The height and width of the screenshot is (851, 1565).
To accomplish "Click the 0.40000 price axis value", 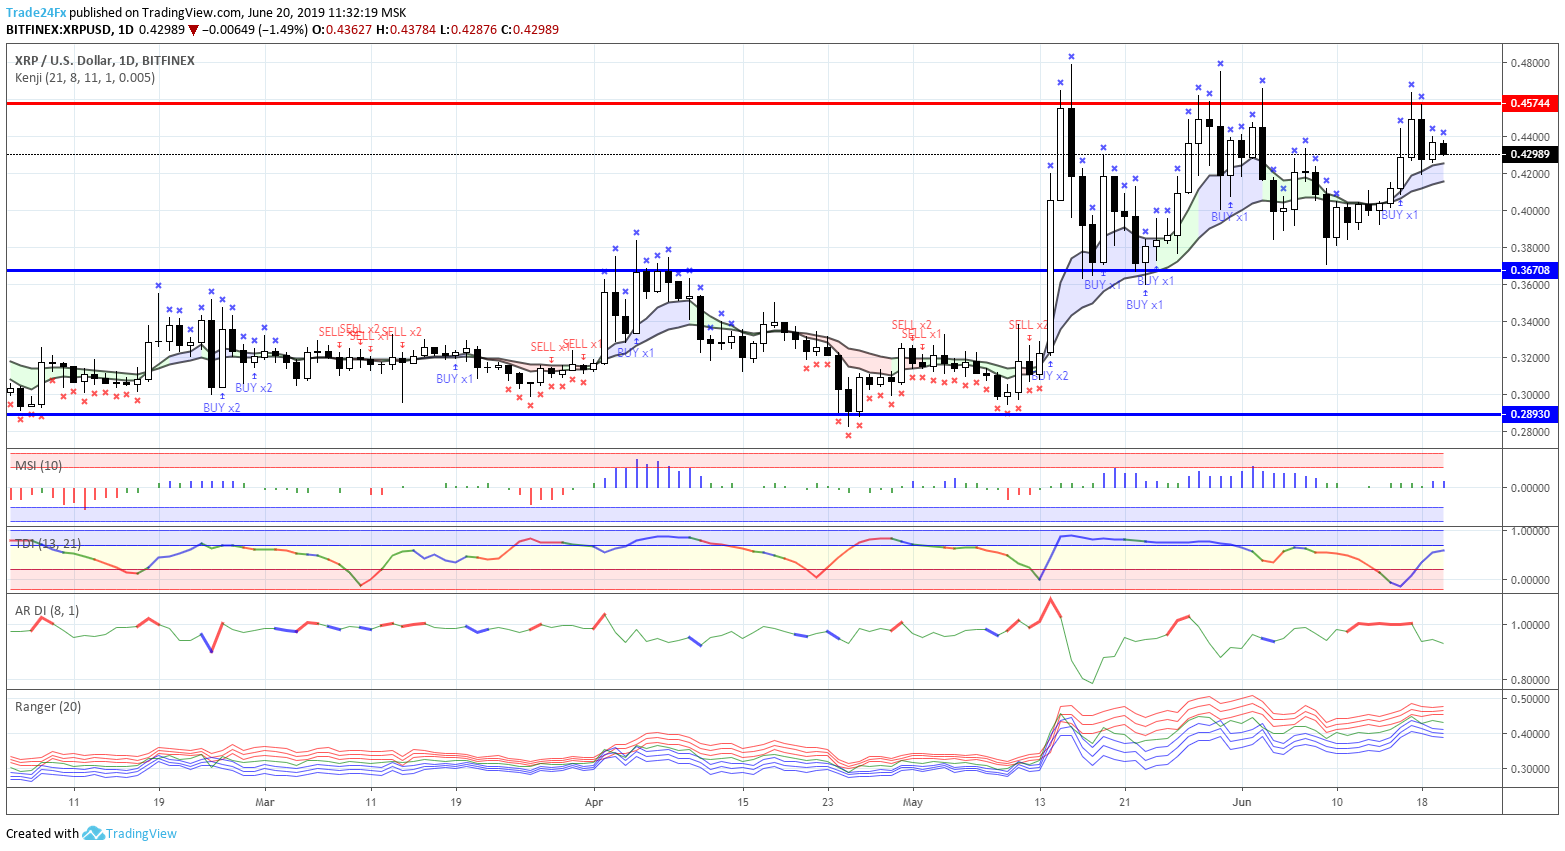I will (1530, 211).
